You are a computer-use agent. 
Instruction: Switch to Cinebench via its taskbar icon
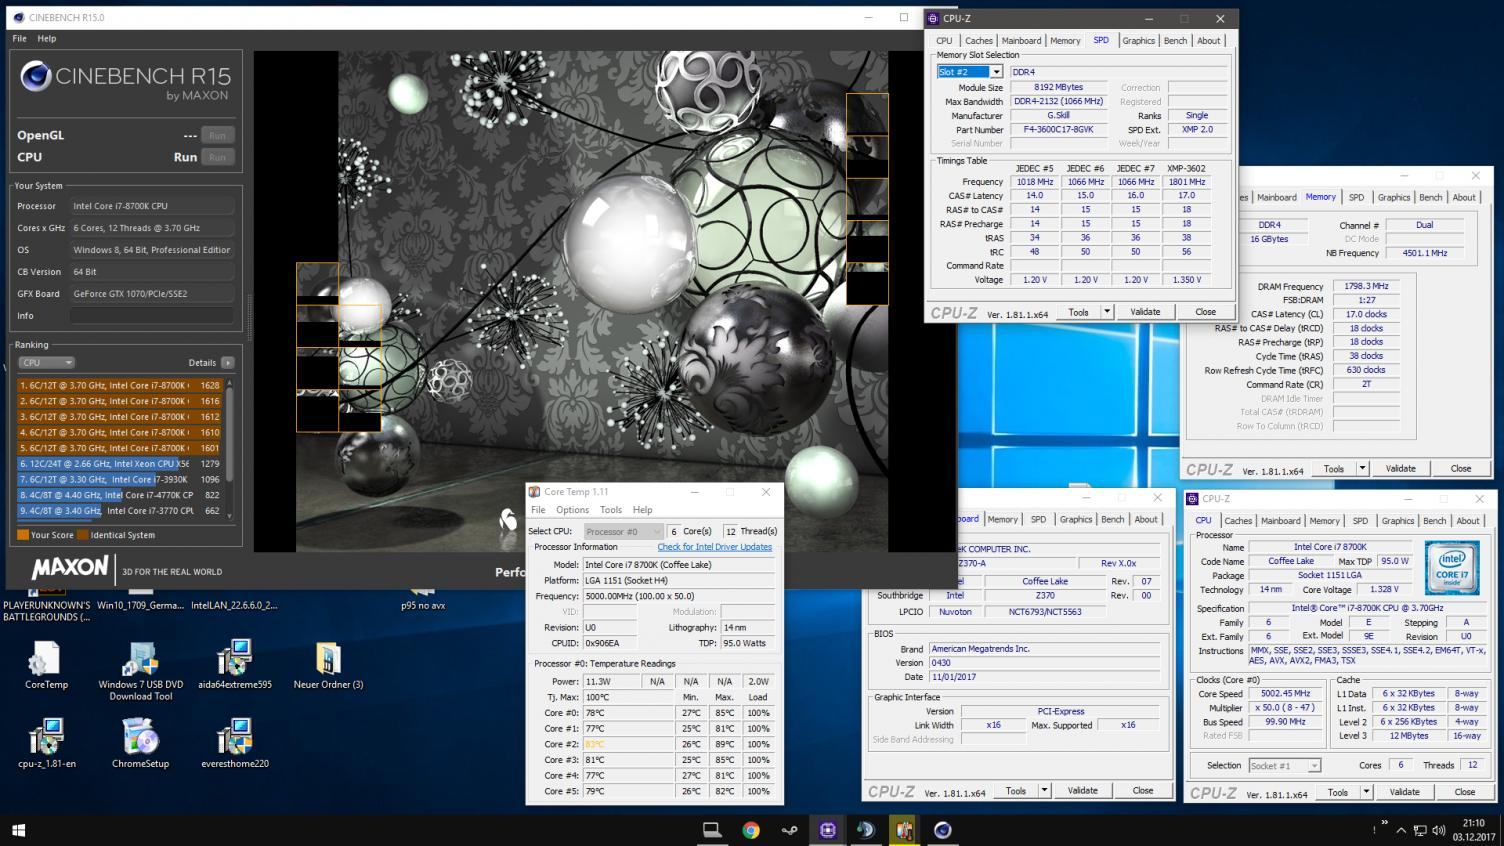942,830
